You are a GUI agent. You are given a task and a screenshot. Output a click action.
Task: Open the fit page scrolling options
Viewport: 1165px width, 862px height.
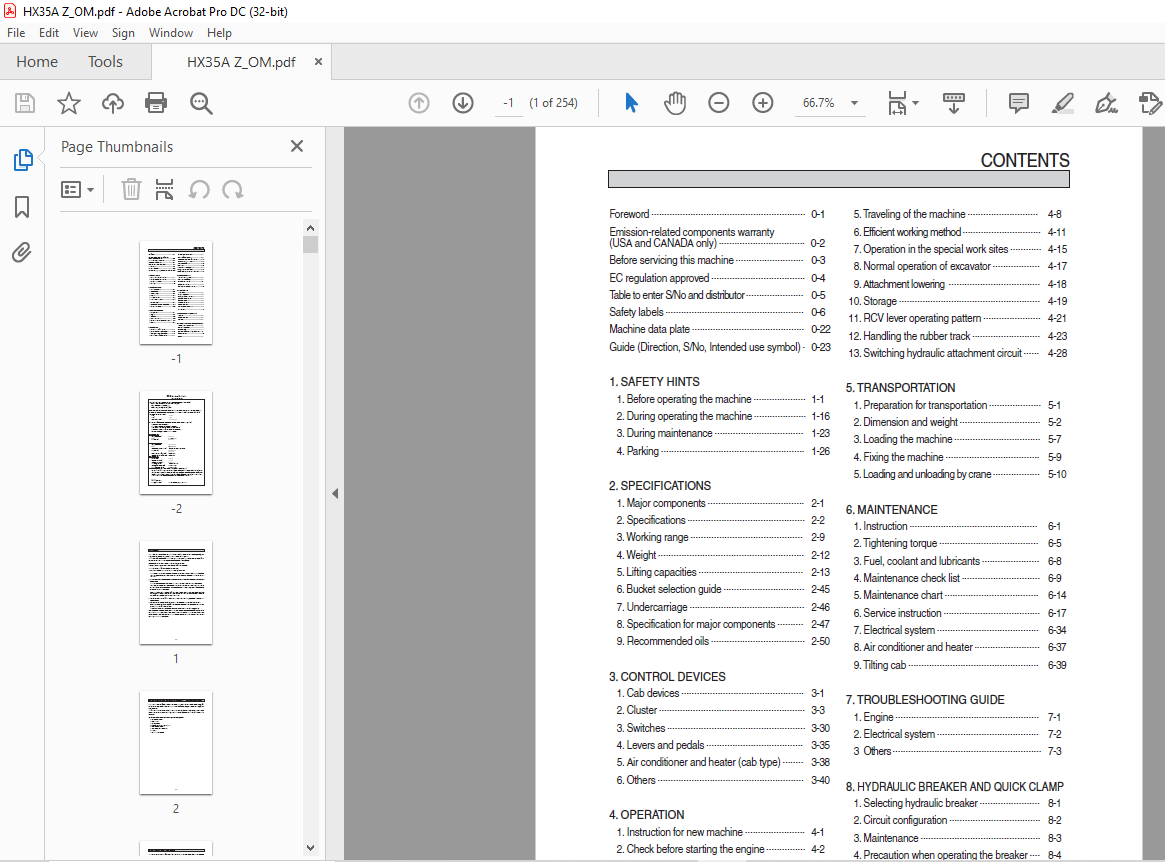[903, 103]
